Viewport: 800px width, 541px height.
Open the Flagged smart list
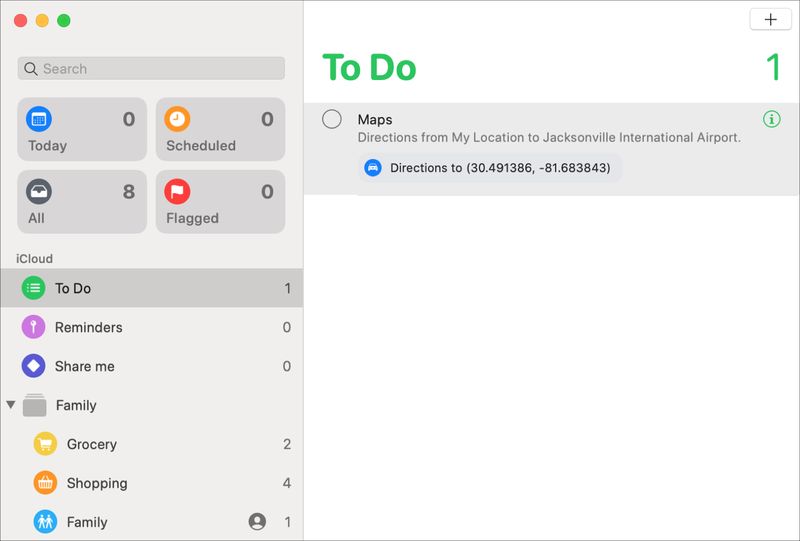(220, 202)
